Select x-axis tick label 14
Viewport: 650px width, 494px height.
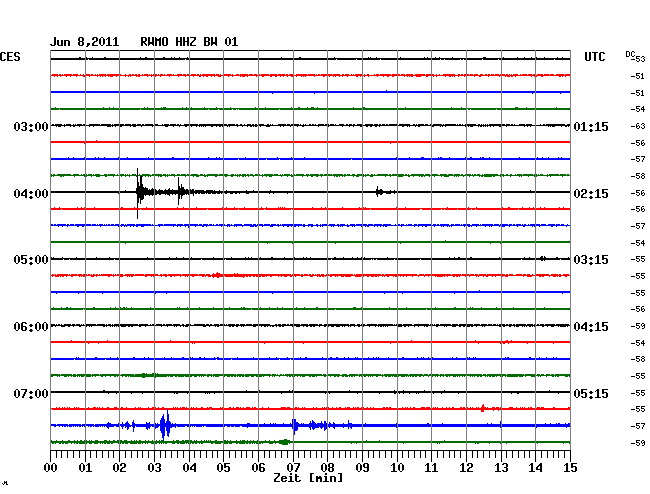pyautogui.click(x=536, y=467)
